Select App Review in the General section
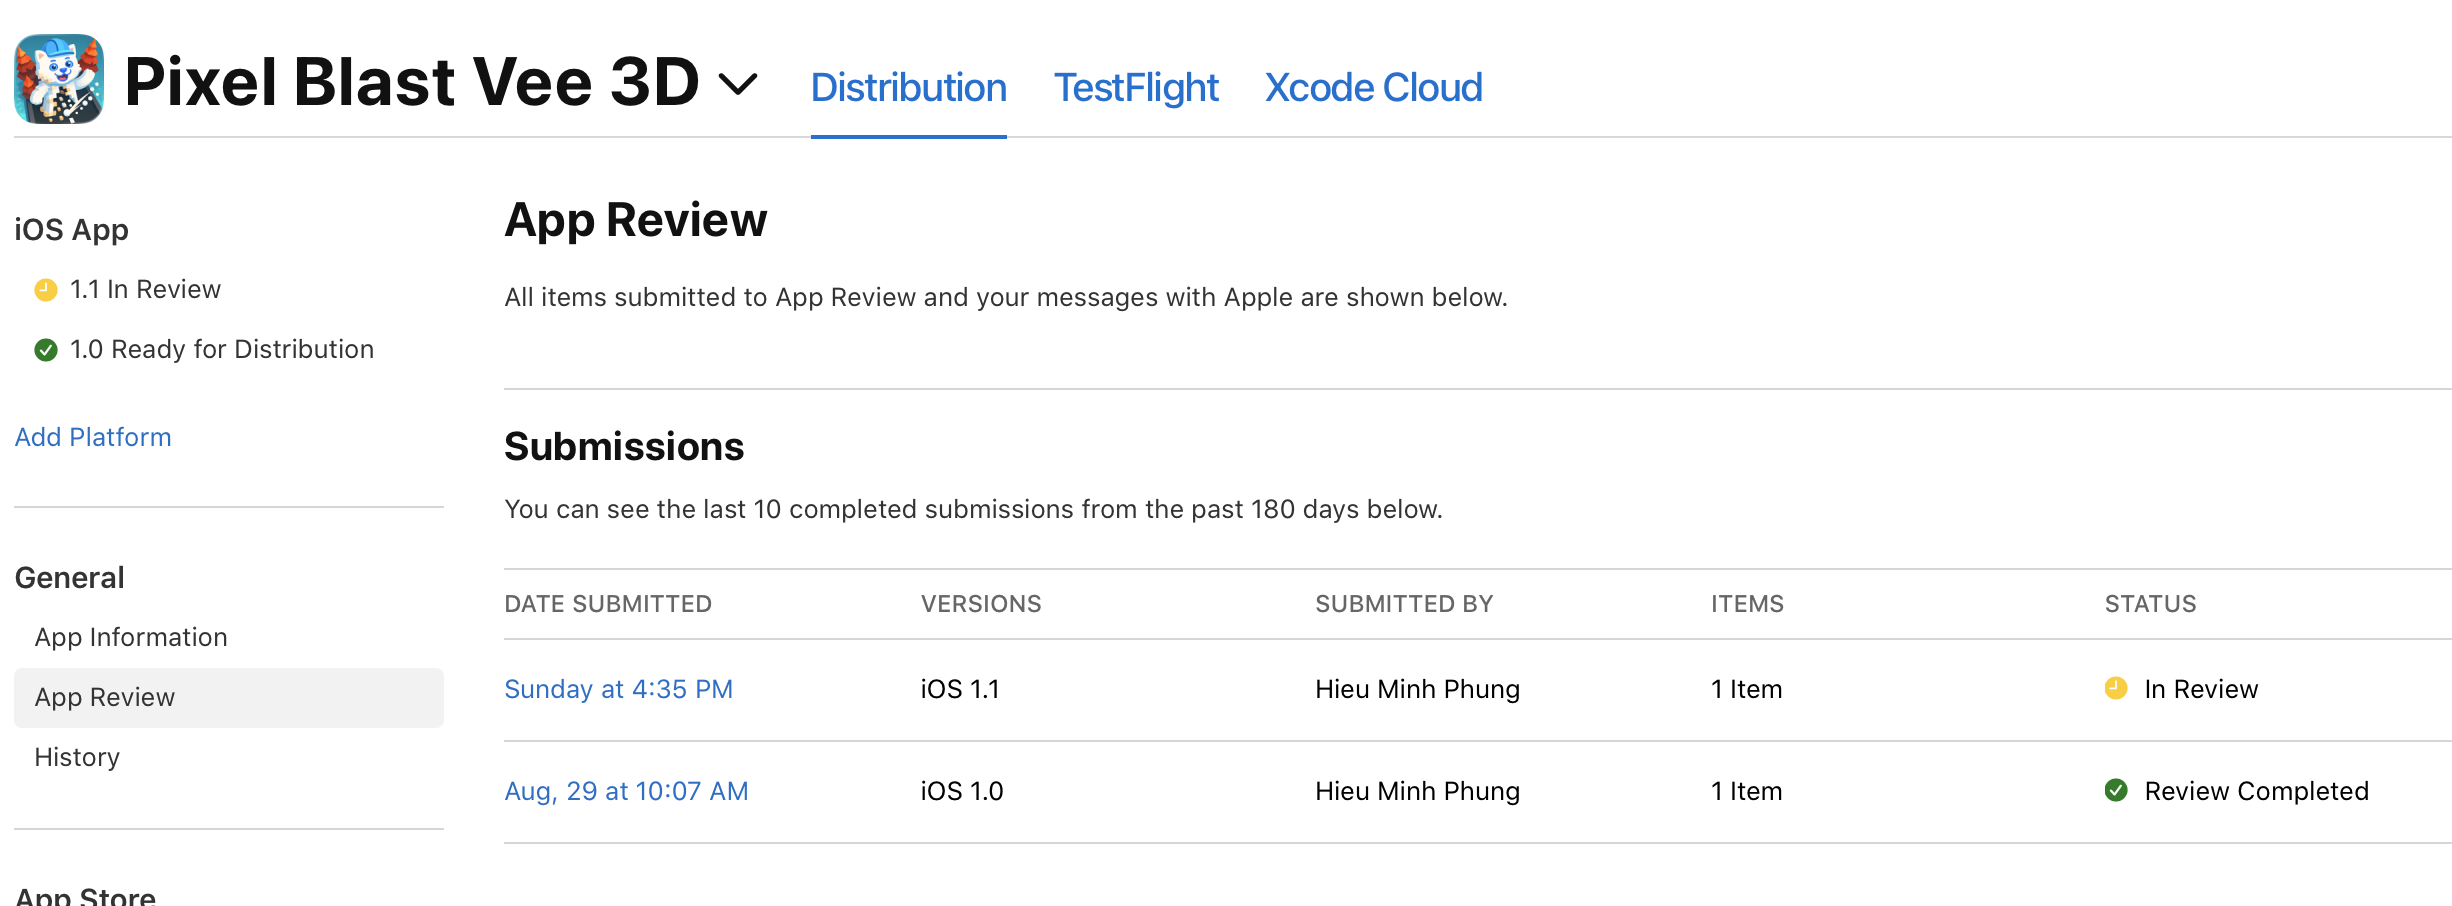The height and width of the screenshot is (906, 2452). [x=105, y=697]
